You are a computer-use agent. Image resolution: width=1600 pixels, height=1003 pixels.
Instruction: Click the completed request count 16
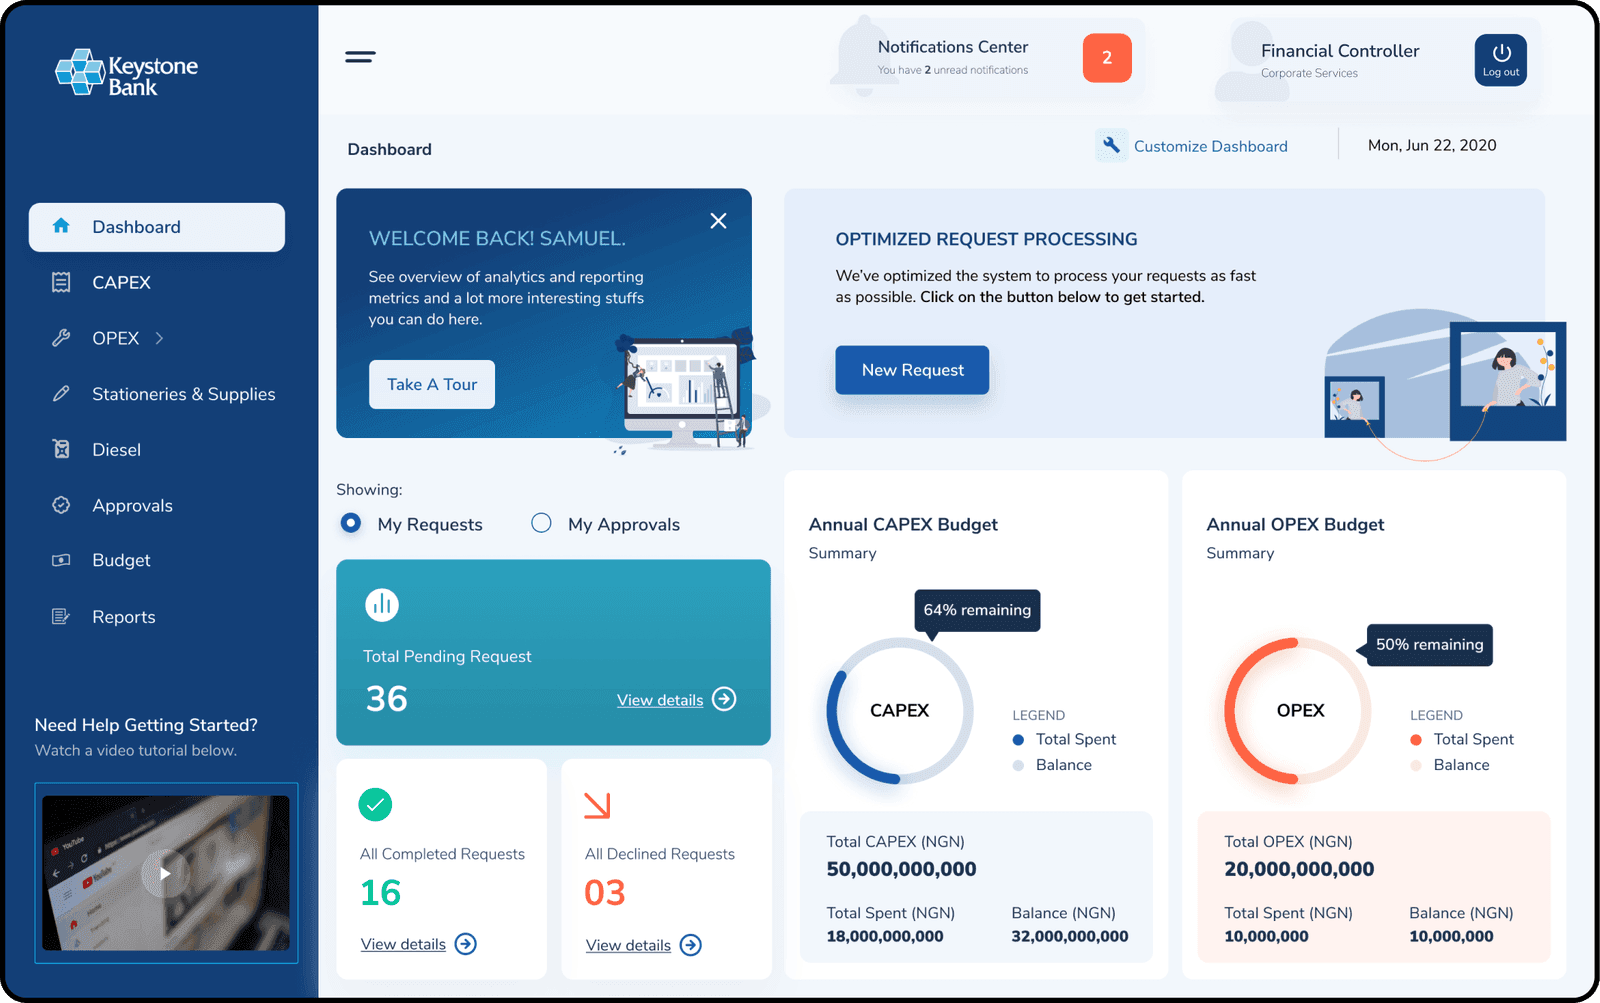pyautogui.click(x=381, y=892)
